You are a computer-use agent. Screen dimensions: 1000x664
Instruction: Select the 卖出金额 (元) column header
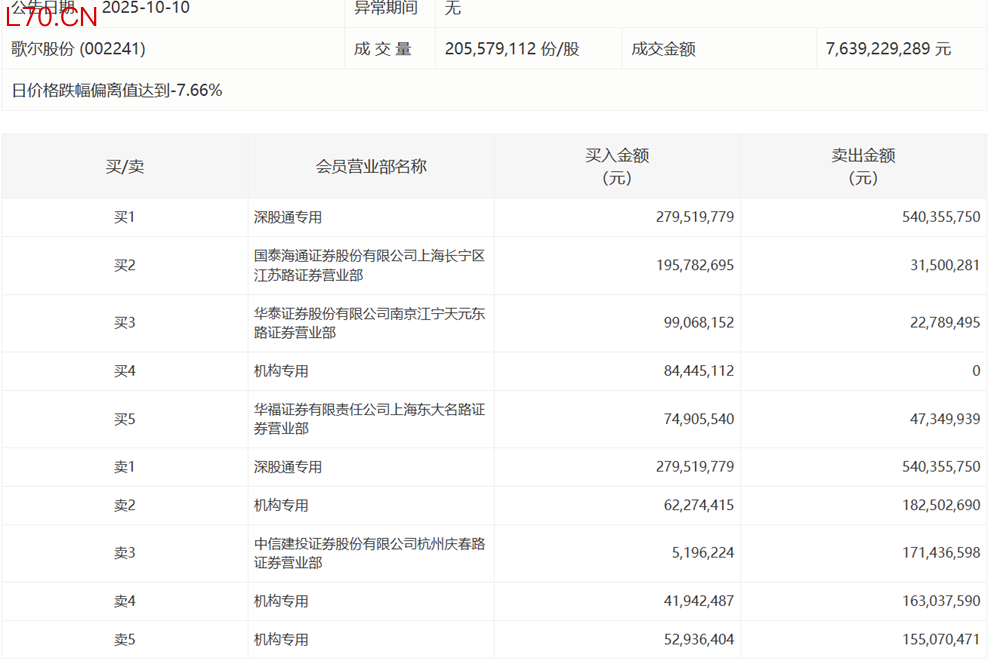pyautogui.click(x=863, y=166)
